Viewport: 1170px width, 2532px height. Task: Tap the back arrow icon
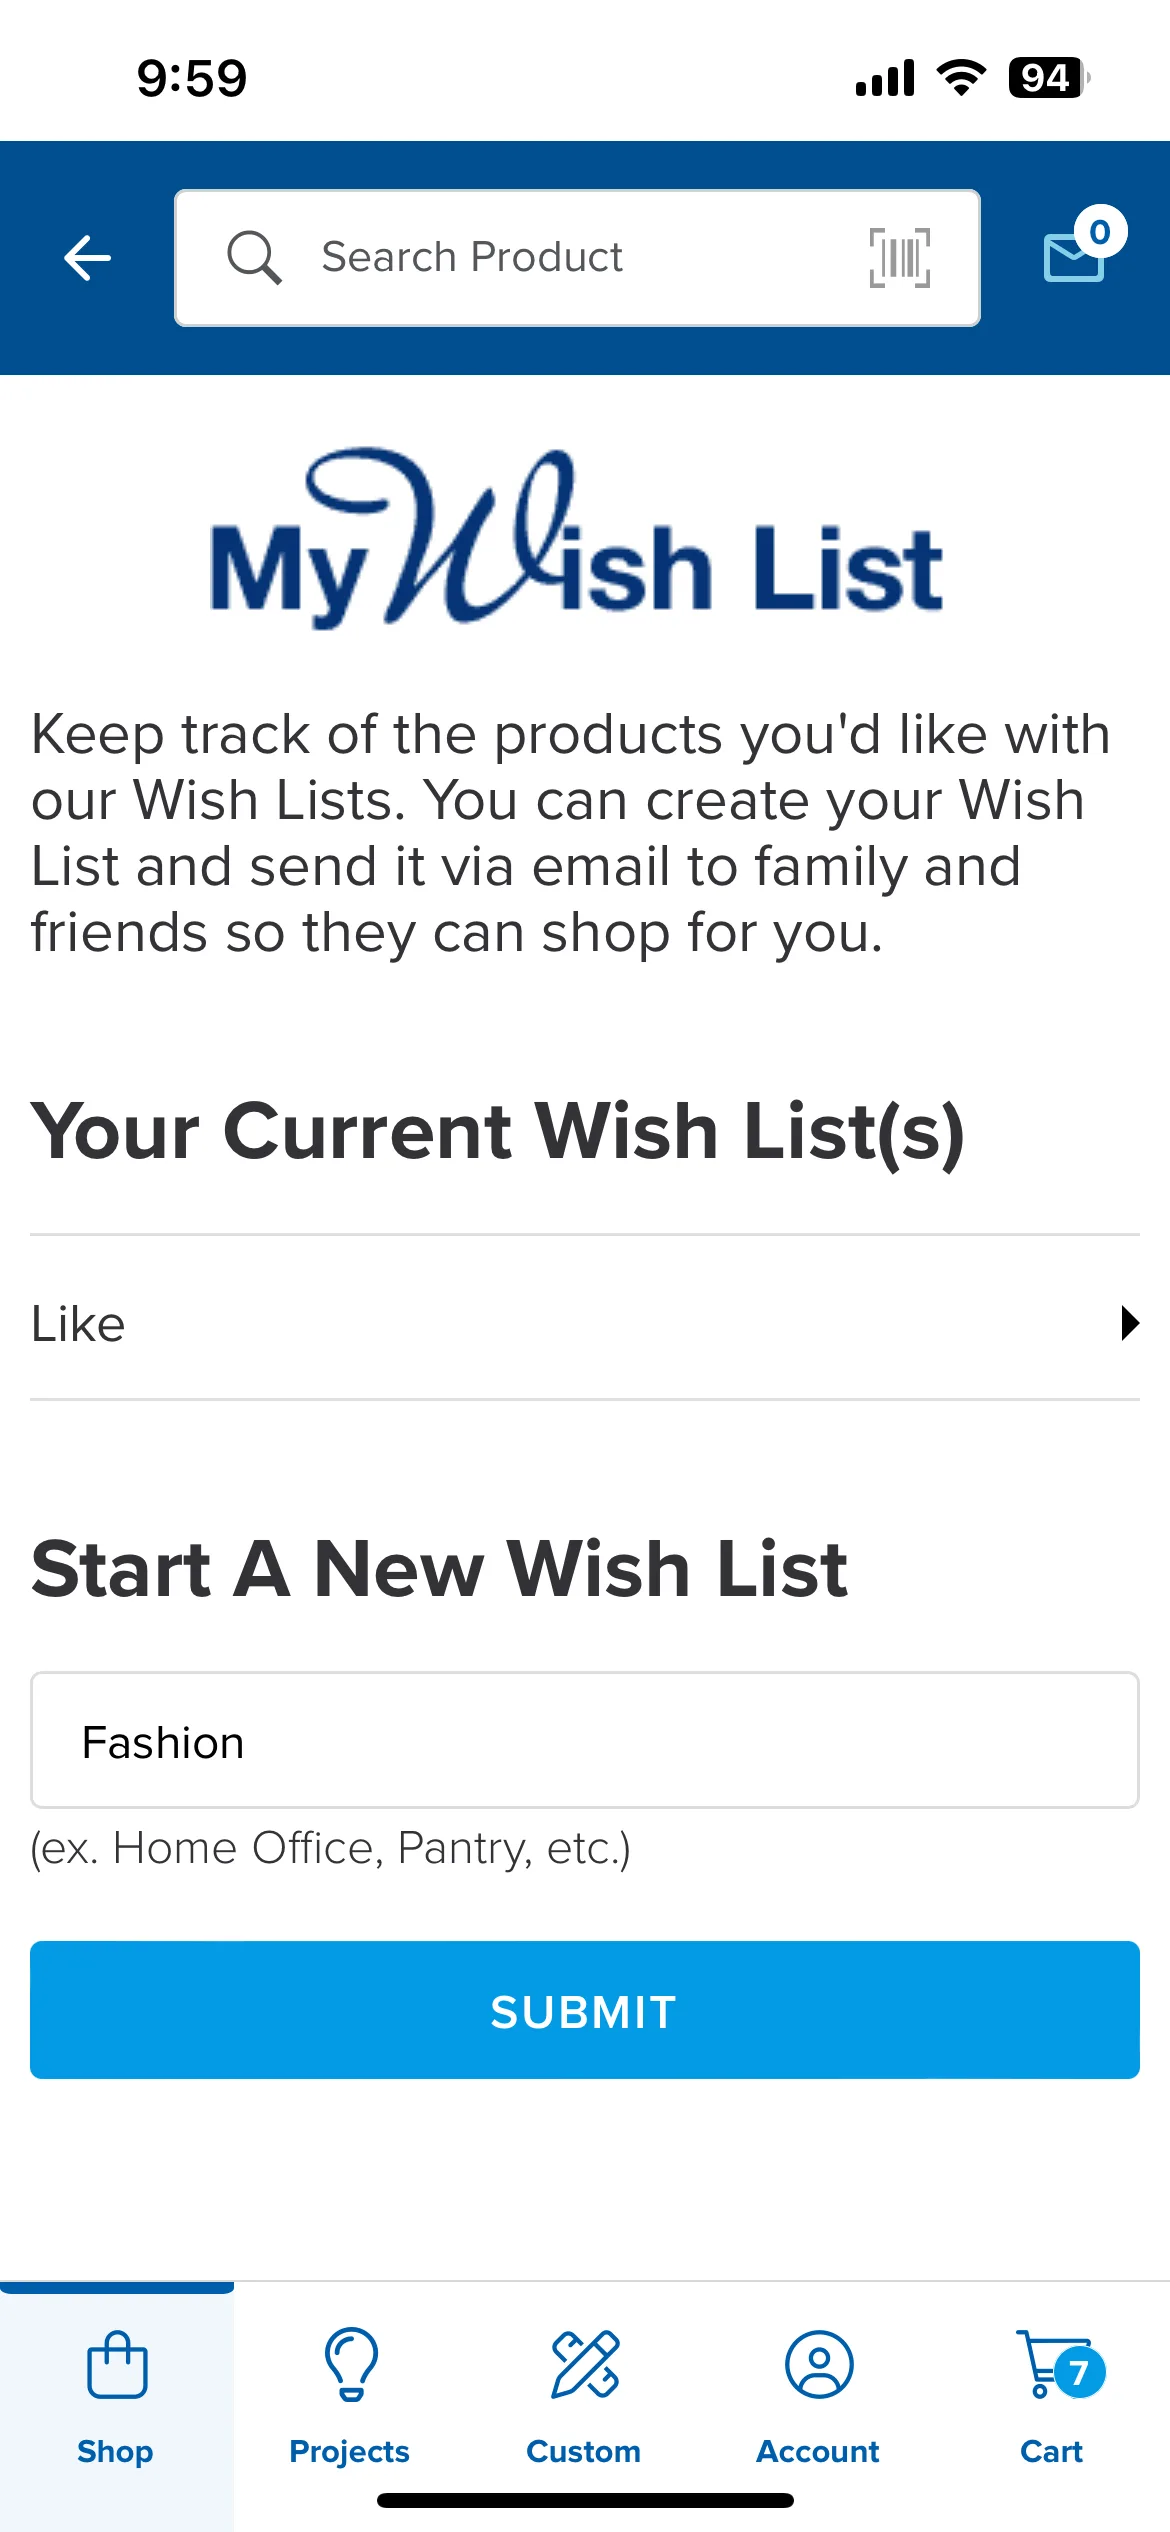[87, 258]
